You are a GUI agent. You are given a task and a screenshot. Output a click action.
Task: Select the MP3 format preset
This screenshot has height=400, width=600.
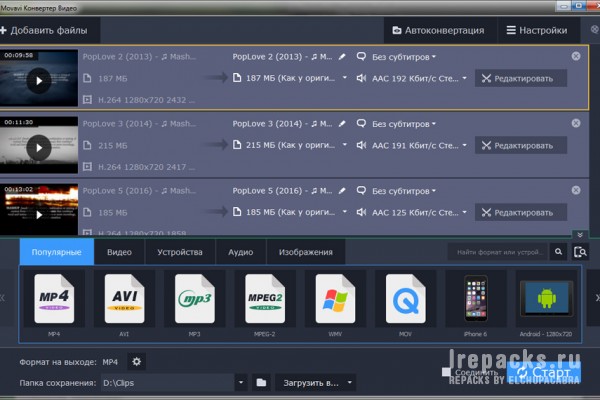(x=195, y=304)
